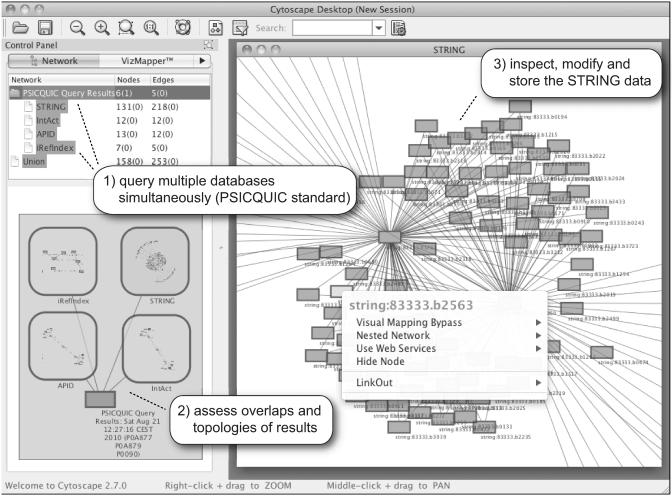Zoom in with the plus magnifier
The height and width of the screenshot is (496, 672).
[102, 28]
